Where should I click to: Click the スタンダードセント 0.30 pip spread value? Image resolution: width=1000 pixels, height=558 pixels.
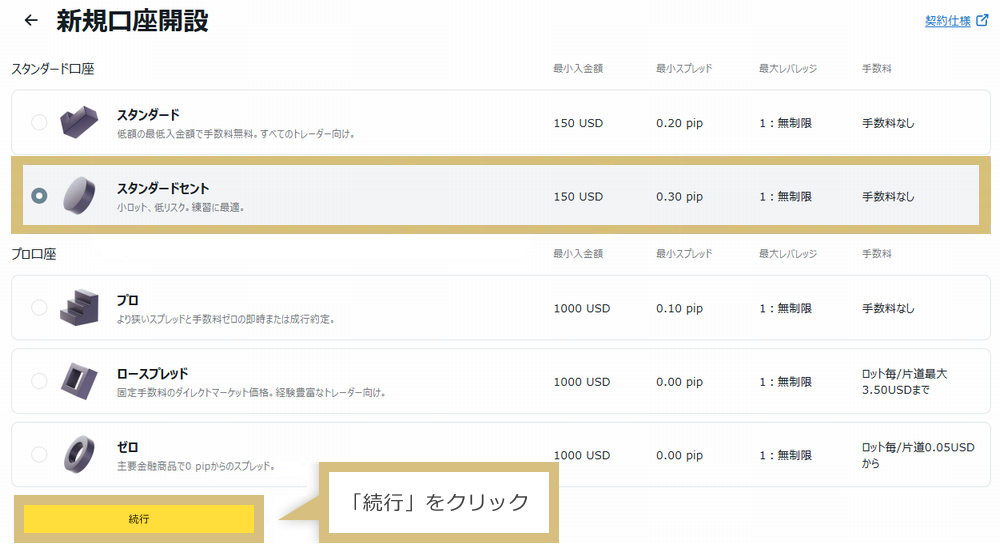680,196
